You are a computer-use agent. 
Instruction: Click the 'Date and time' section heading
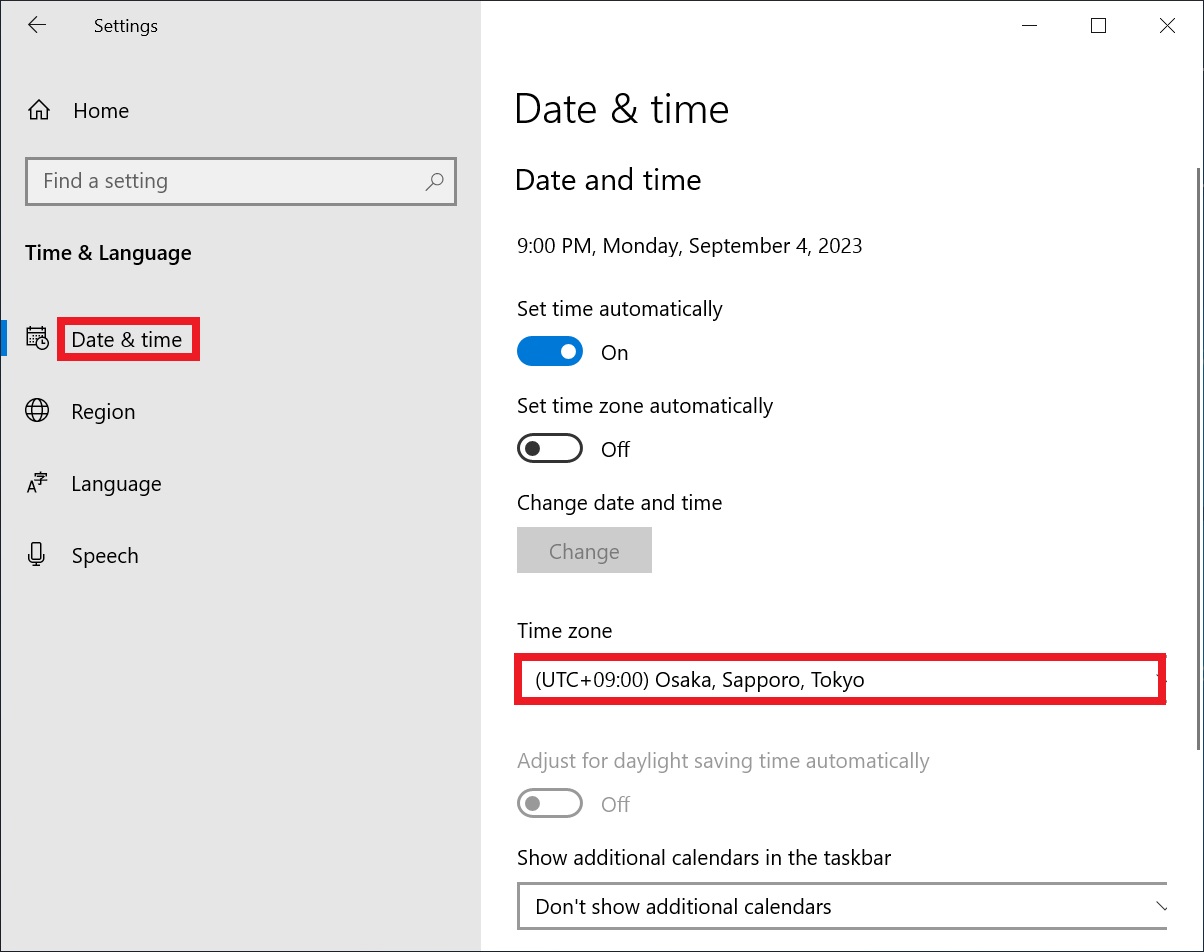click(x=608, y=180)
